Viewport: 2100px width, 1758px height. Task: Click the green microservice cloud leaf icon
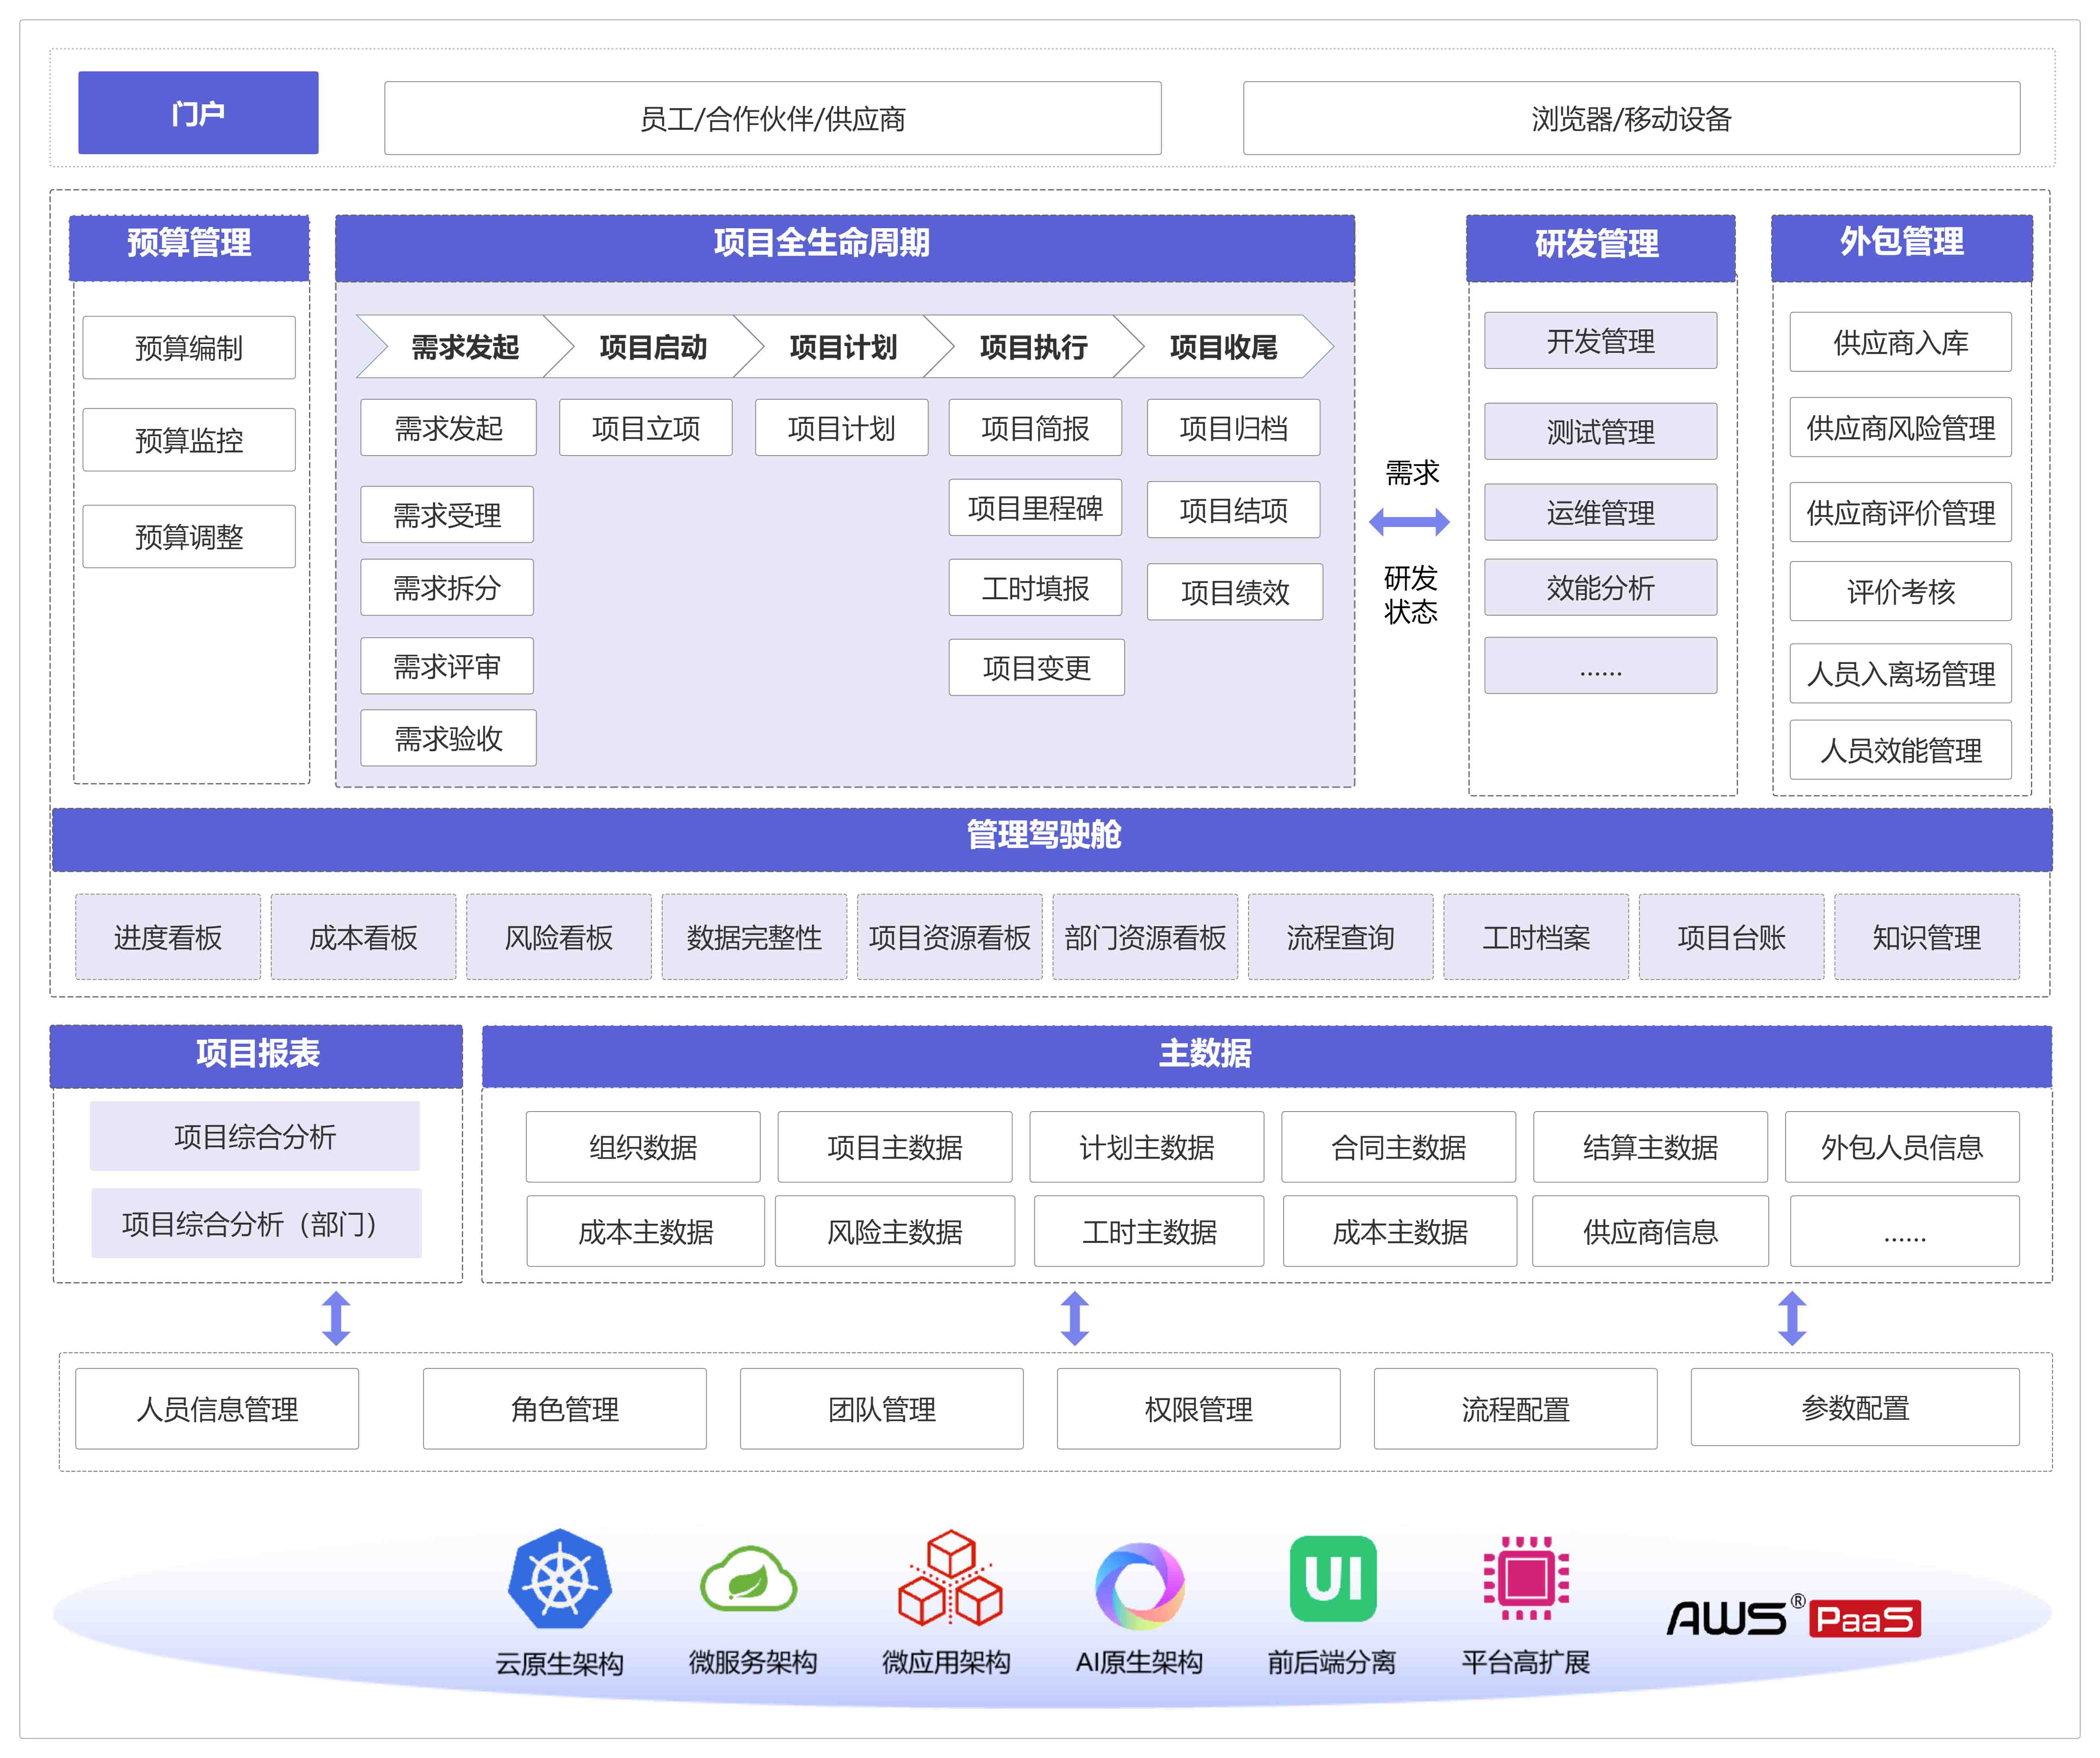point(749,1580)
